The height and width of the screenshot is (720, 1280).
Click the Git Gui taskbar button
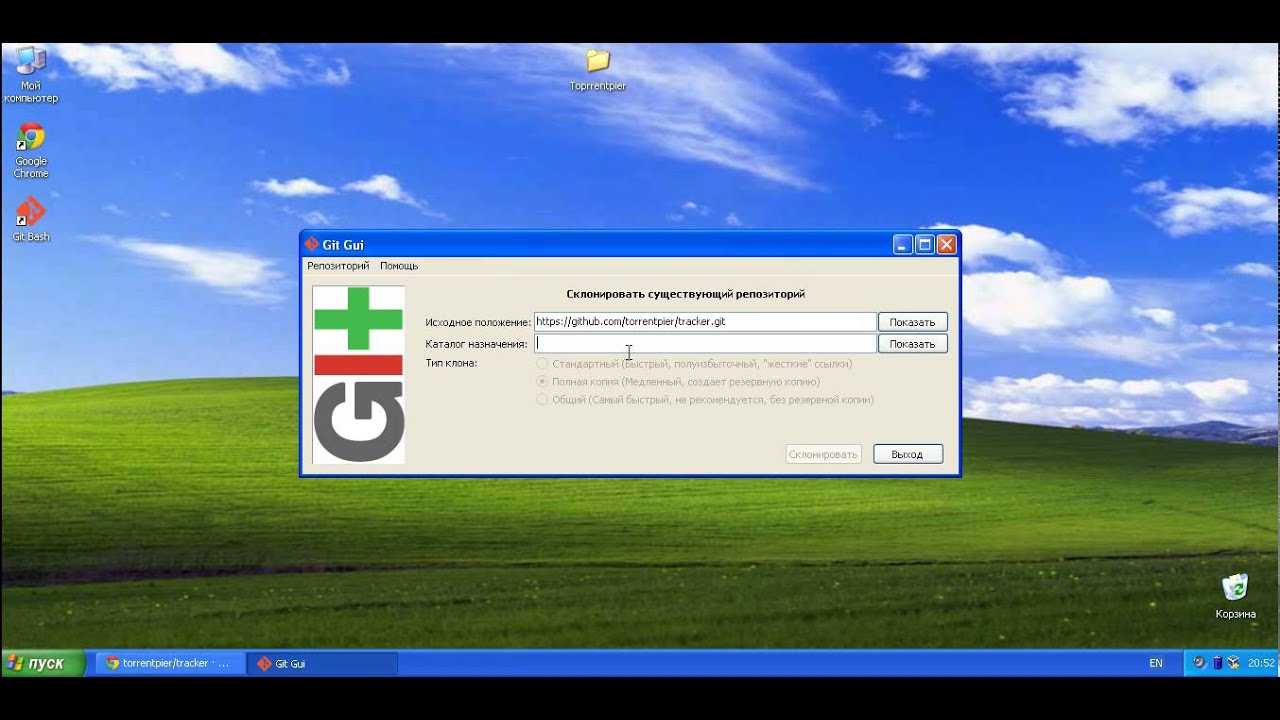click(x=322, y=663)
